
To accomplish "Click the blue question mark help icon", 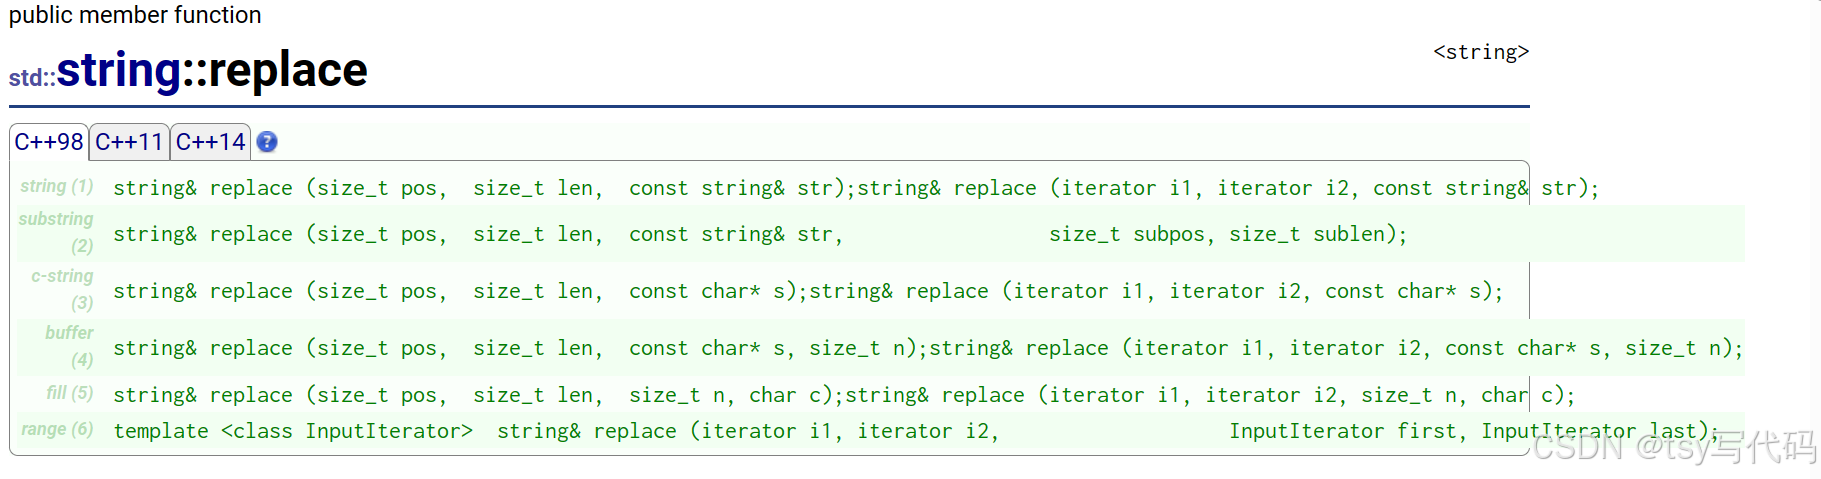I will (267, 142).
